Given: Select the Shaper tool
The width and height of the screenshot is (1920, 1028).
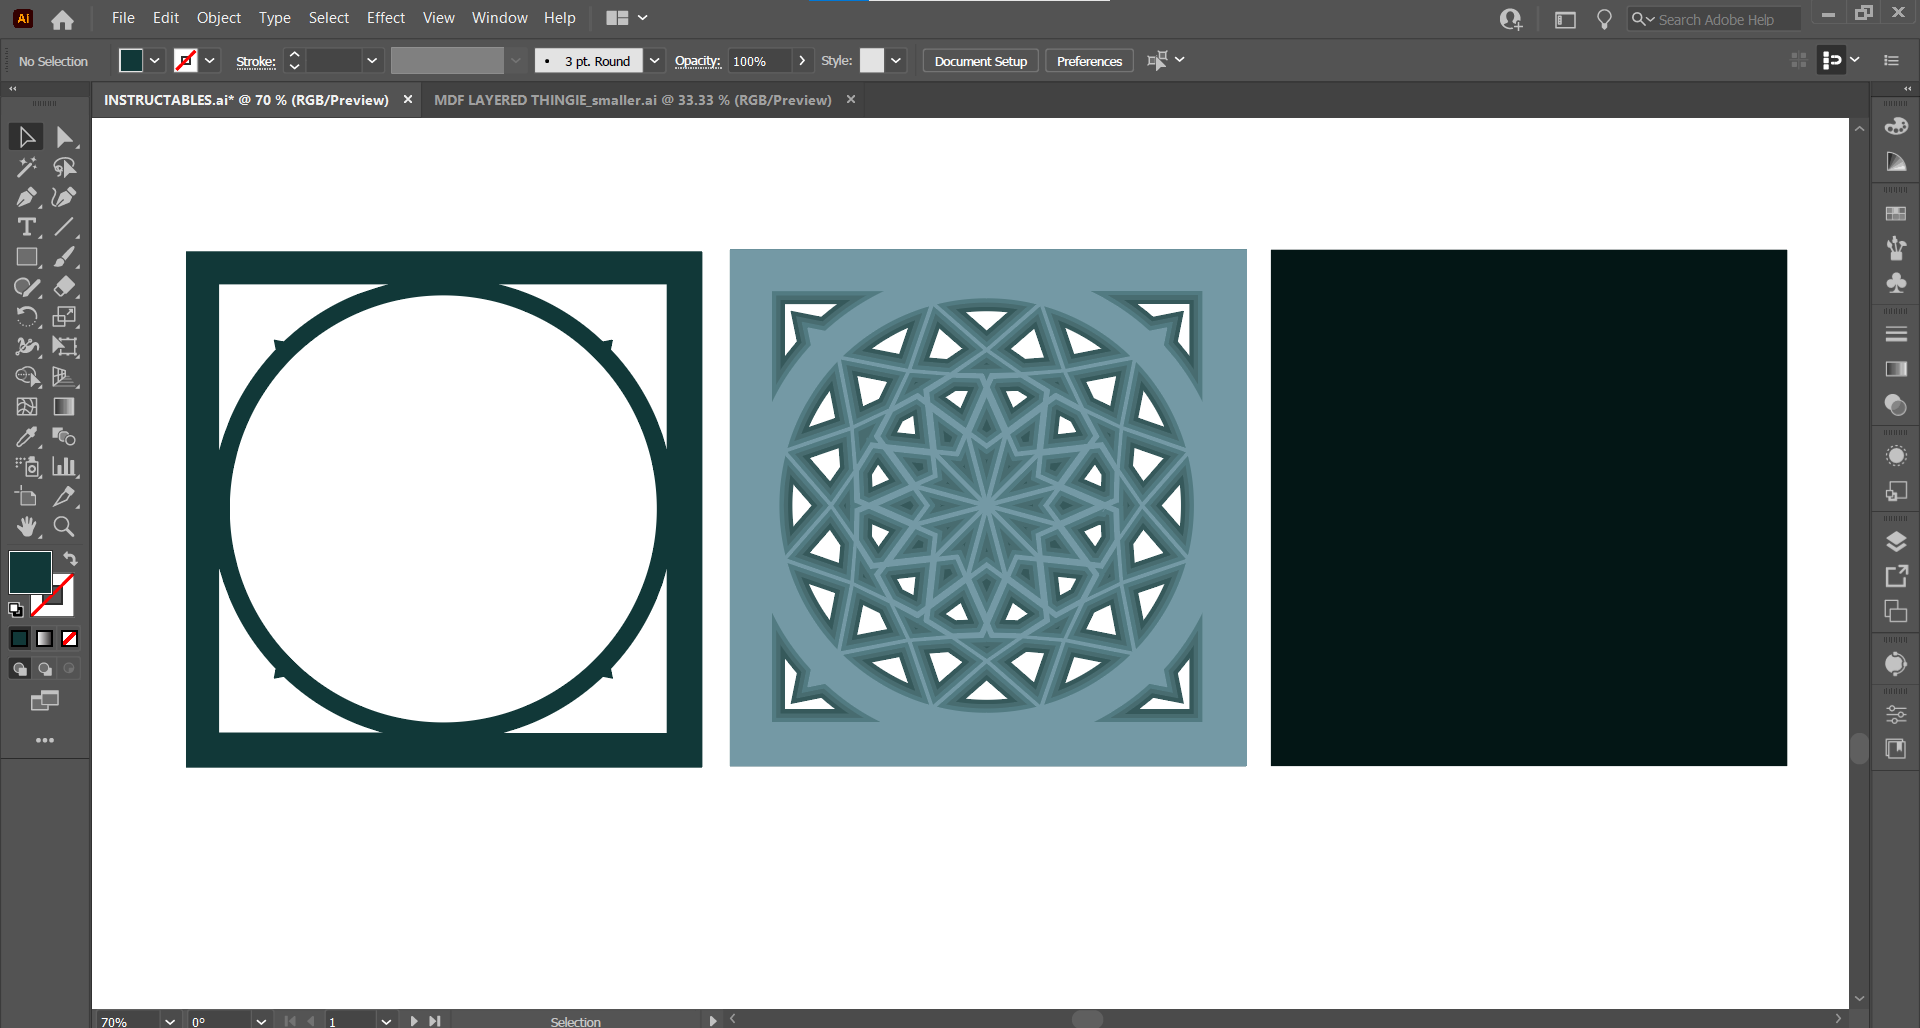Looking at the screenshot, I should point(27,287).
